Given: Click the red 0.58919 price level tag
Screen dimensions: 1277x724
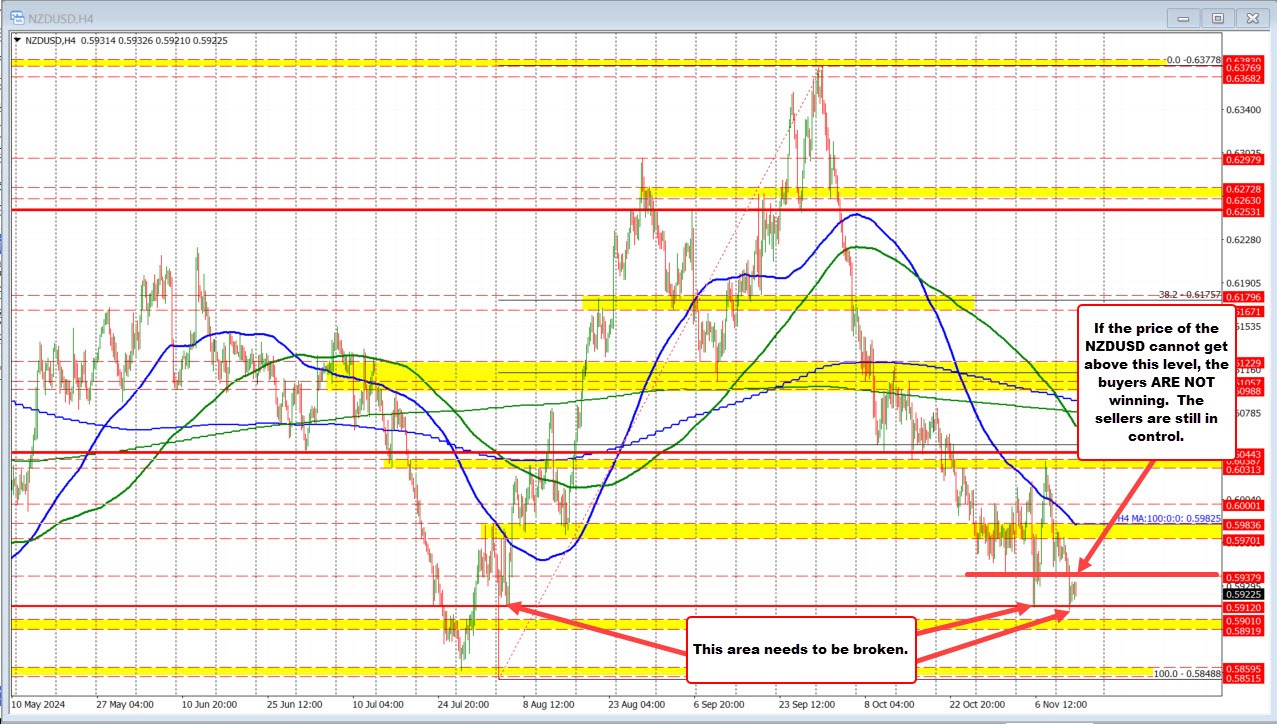Looking at the screenshot, I should click(x=1242, y=631).
